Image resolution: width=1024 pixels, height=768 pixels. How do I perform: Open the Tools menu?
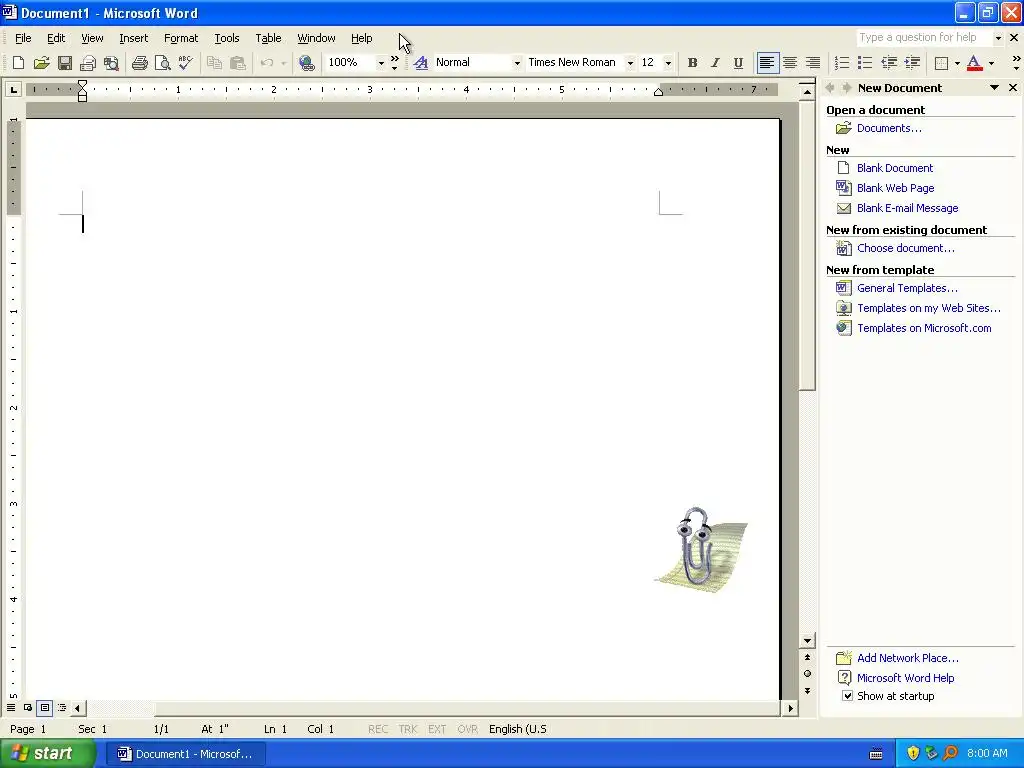point(227,38)
